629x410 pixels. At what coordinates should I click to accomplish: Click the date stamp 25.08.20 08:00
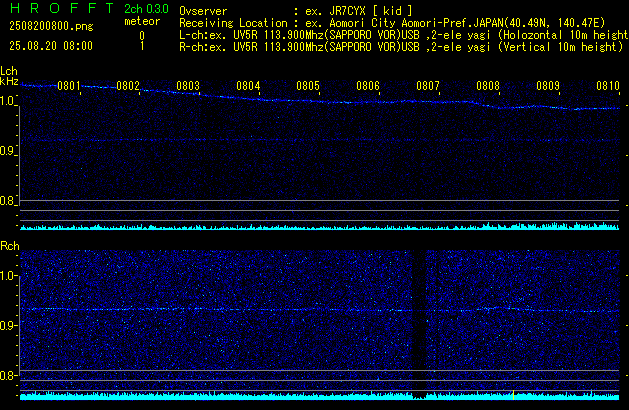click(51, 46)
